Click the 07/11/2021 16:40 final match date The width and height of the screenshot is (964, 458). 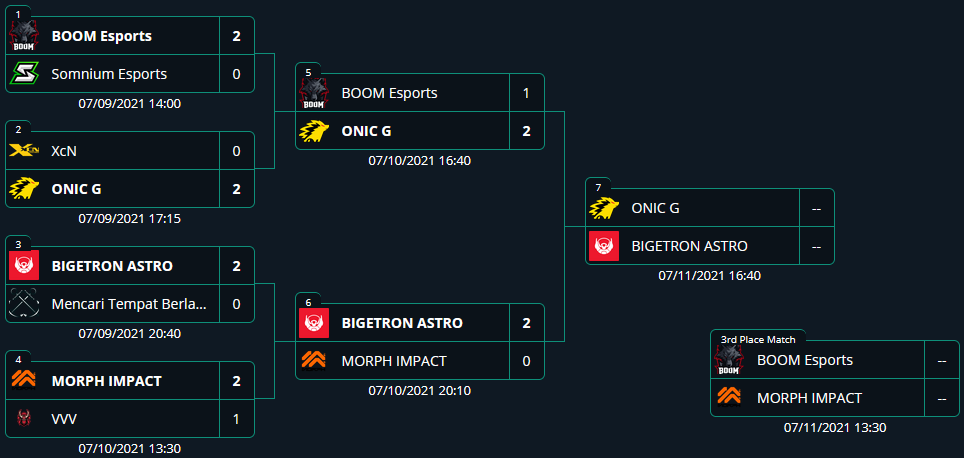coord(709,276)
